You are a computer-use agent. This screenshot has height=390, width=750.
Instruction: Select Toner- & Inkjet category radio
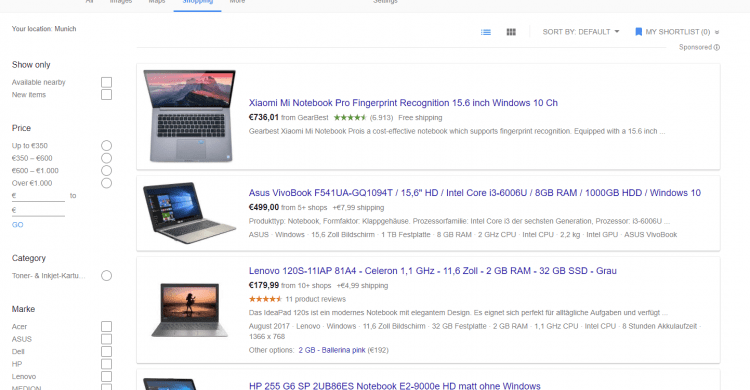106,276
